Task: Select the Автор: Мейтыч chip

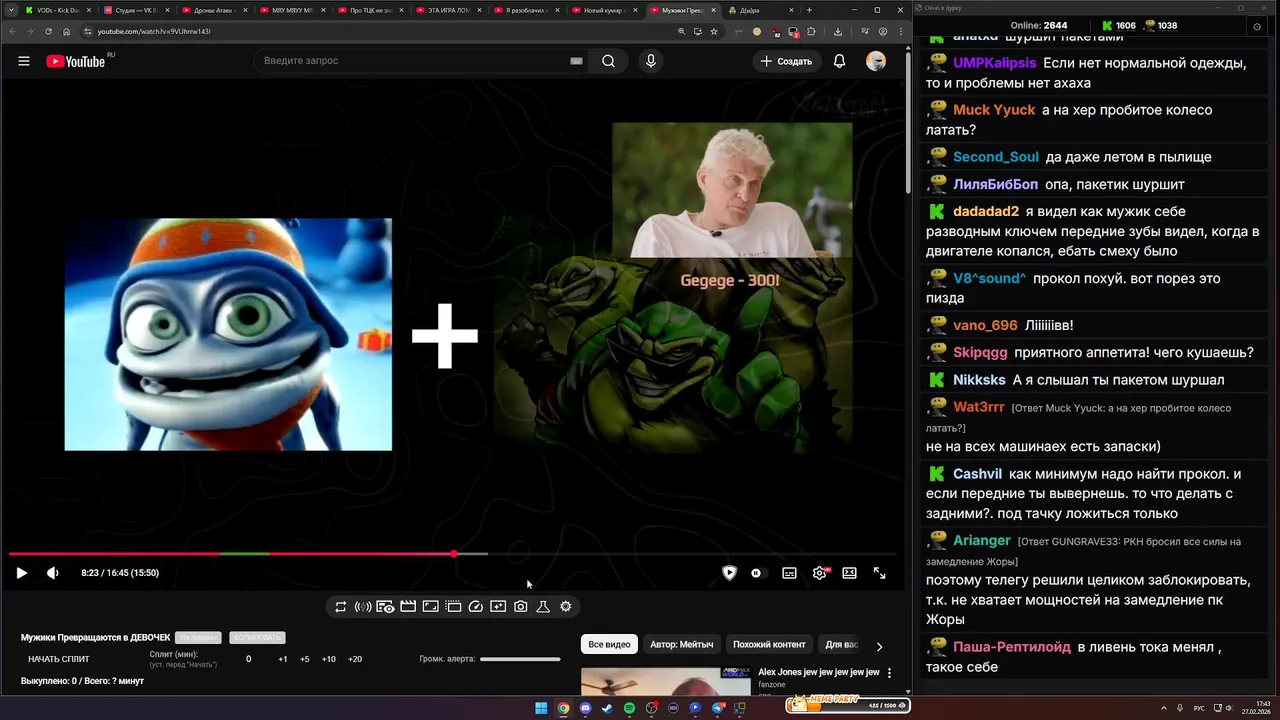Action: pos(682,645)
